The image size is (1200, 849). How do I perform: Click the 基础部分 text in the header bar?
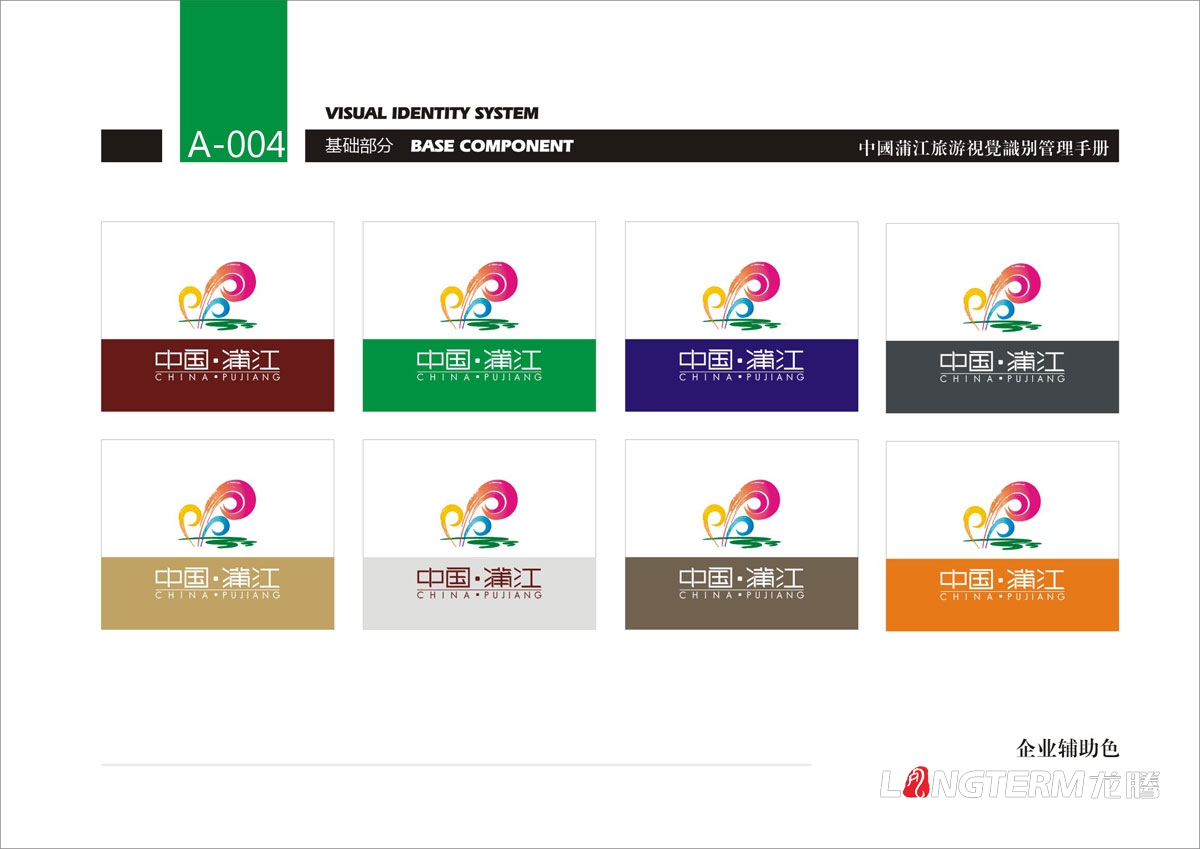(x=359, y=146)
